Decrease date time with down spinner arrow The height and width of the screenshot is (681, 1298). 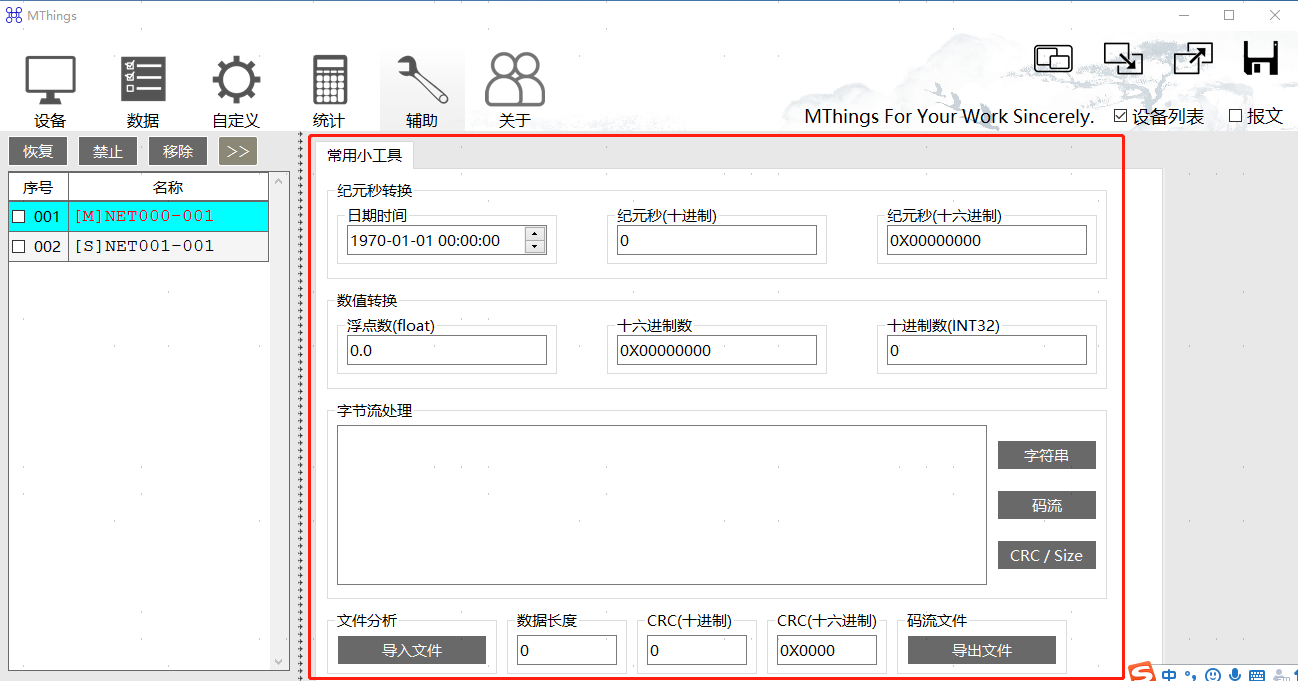[x=535, y=246]
